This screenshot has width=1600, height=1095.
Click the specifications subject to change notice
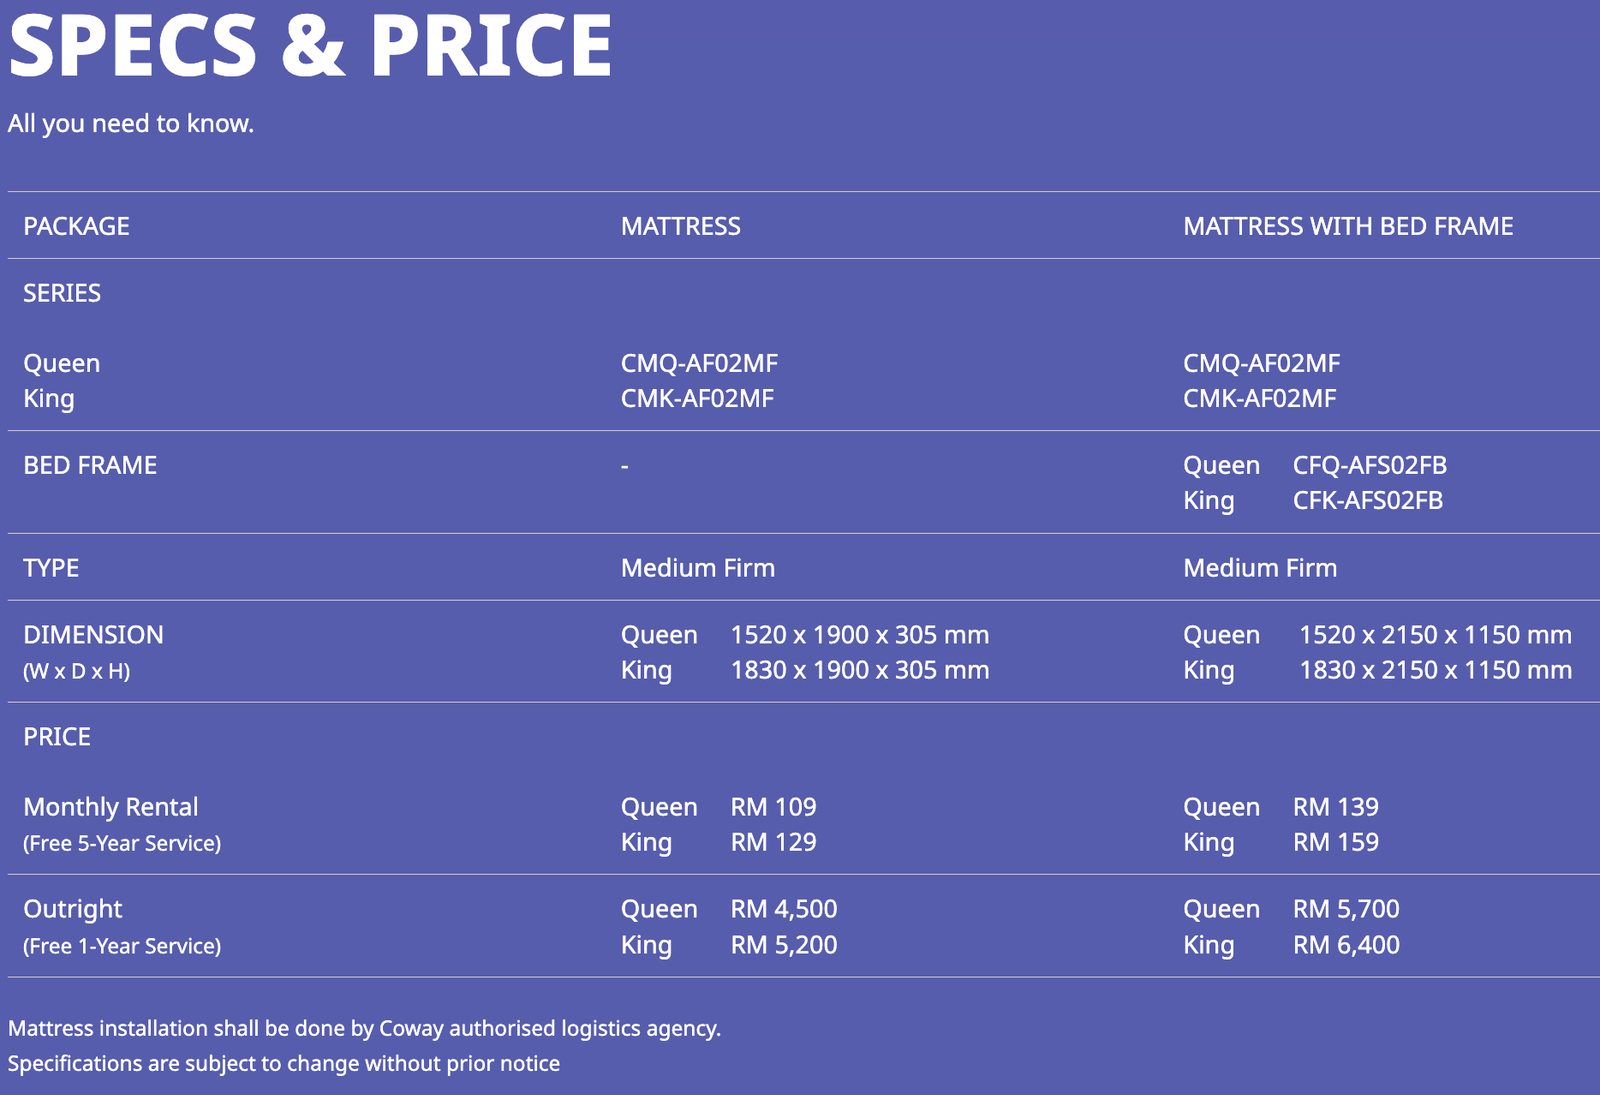tap(284, 1063)
